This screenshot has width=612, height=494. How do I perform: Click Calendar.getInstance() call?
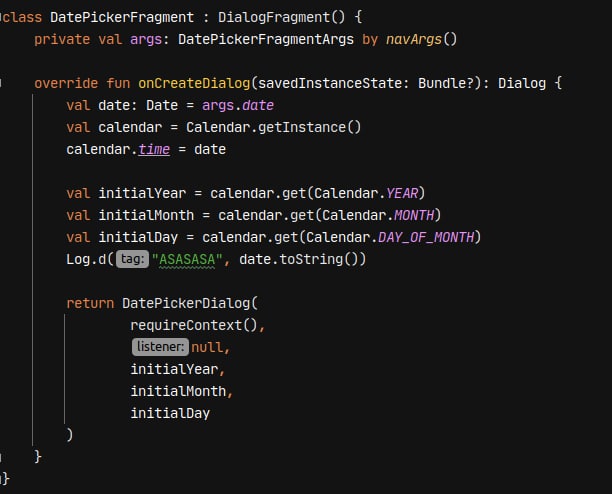(x=274, y=127)
